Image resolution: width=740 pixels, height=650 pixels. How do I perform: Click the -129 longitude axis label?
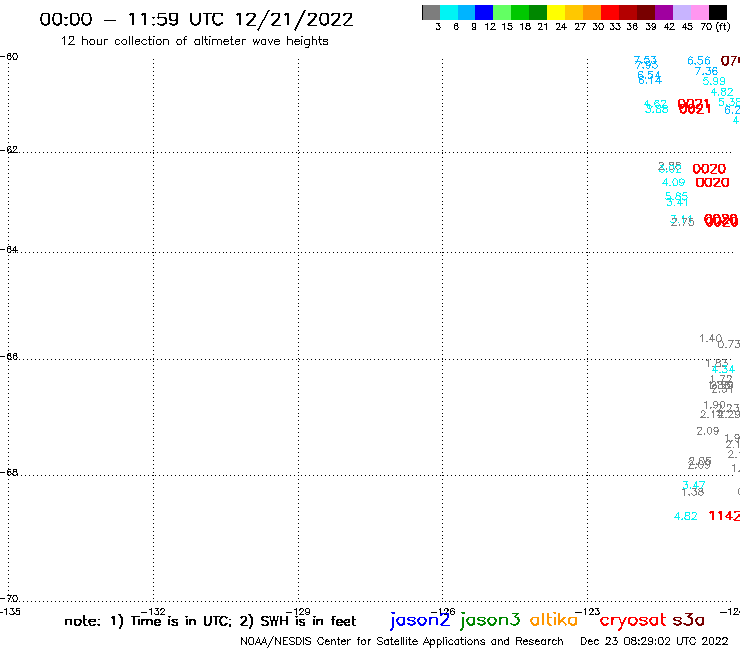[298, 612]
